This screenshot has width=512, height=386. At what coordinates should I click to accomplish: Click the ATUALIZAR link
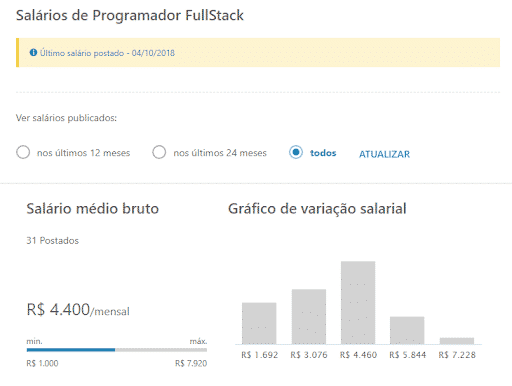[x=384, y=154]
